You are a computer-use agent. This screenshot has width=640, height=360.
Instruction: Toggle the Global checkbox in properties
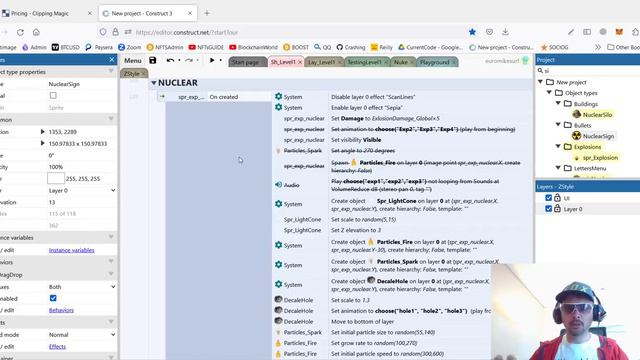click(53, 96)
